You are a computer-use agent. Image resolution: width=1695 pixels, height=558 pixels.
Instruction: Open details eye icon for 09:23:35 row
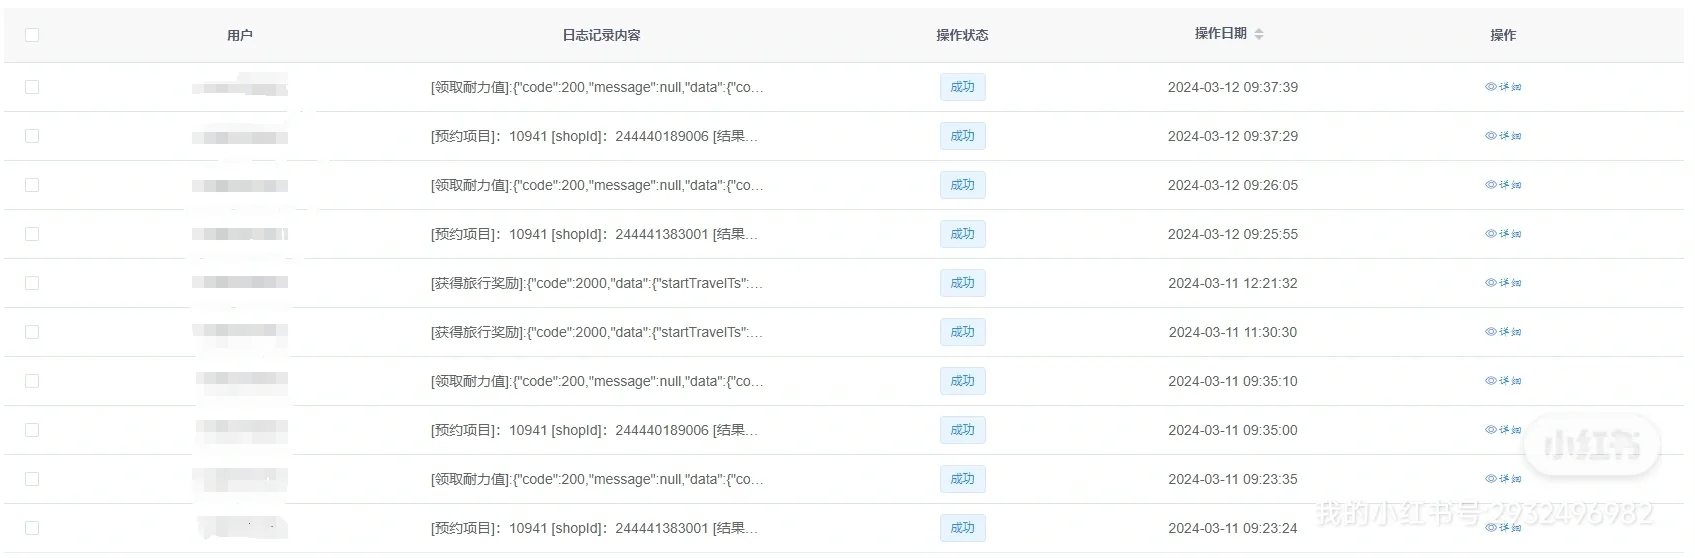1491,479
